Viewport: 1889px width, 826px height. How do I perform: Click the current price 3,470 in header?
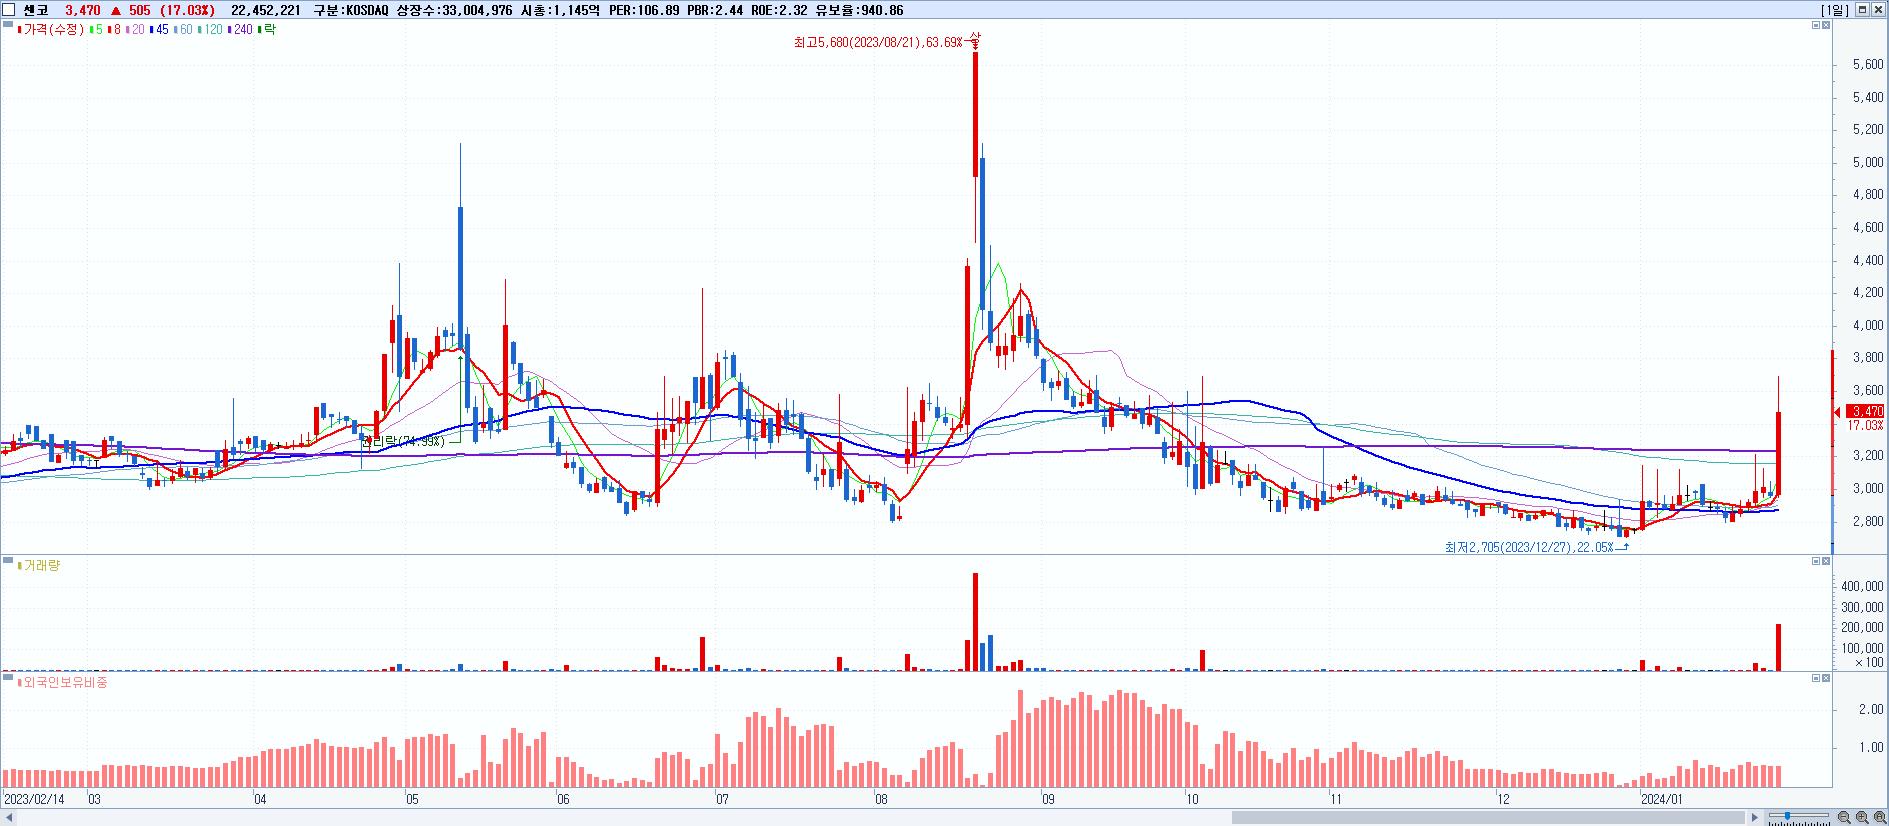[x=83, y=10]
